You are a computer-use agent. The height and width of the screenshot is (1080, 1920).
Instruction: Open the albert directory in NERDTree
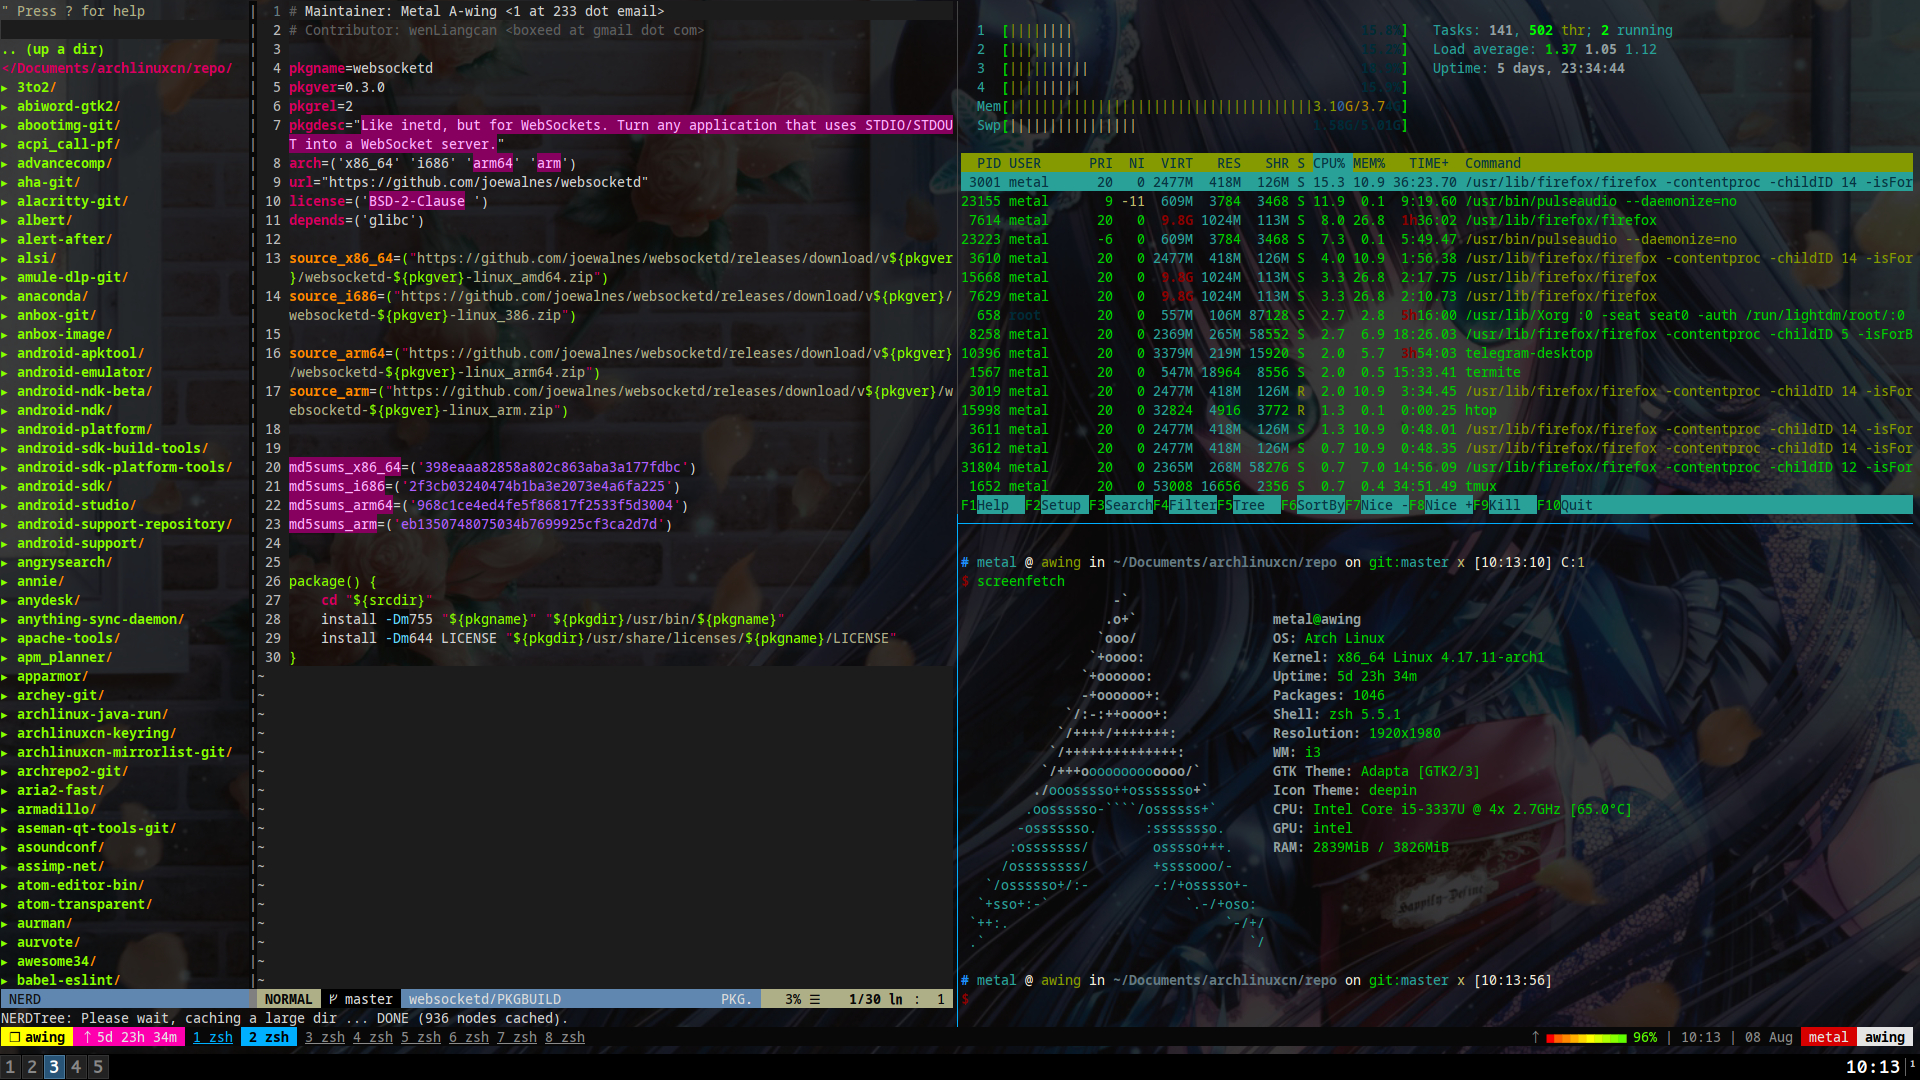click(44, 221)
